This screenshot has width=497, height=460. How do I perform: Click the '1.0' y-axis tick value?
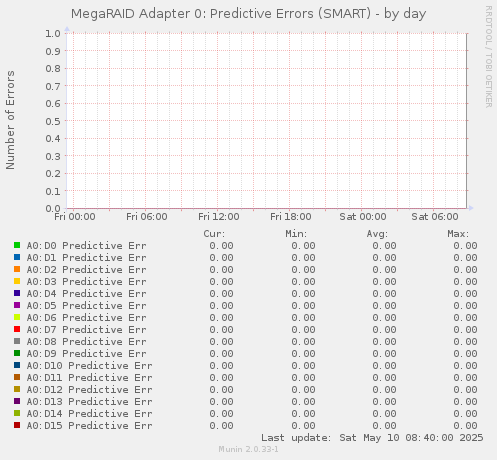[53, 33]
